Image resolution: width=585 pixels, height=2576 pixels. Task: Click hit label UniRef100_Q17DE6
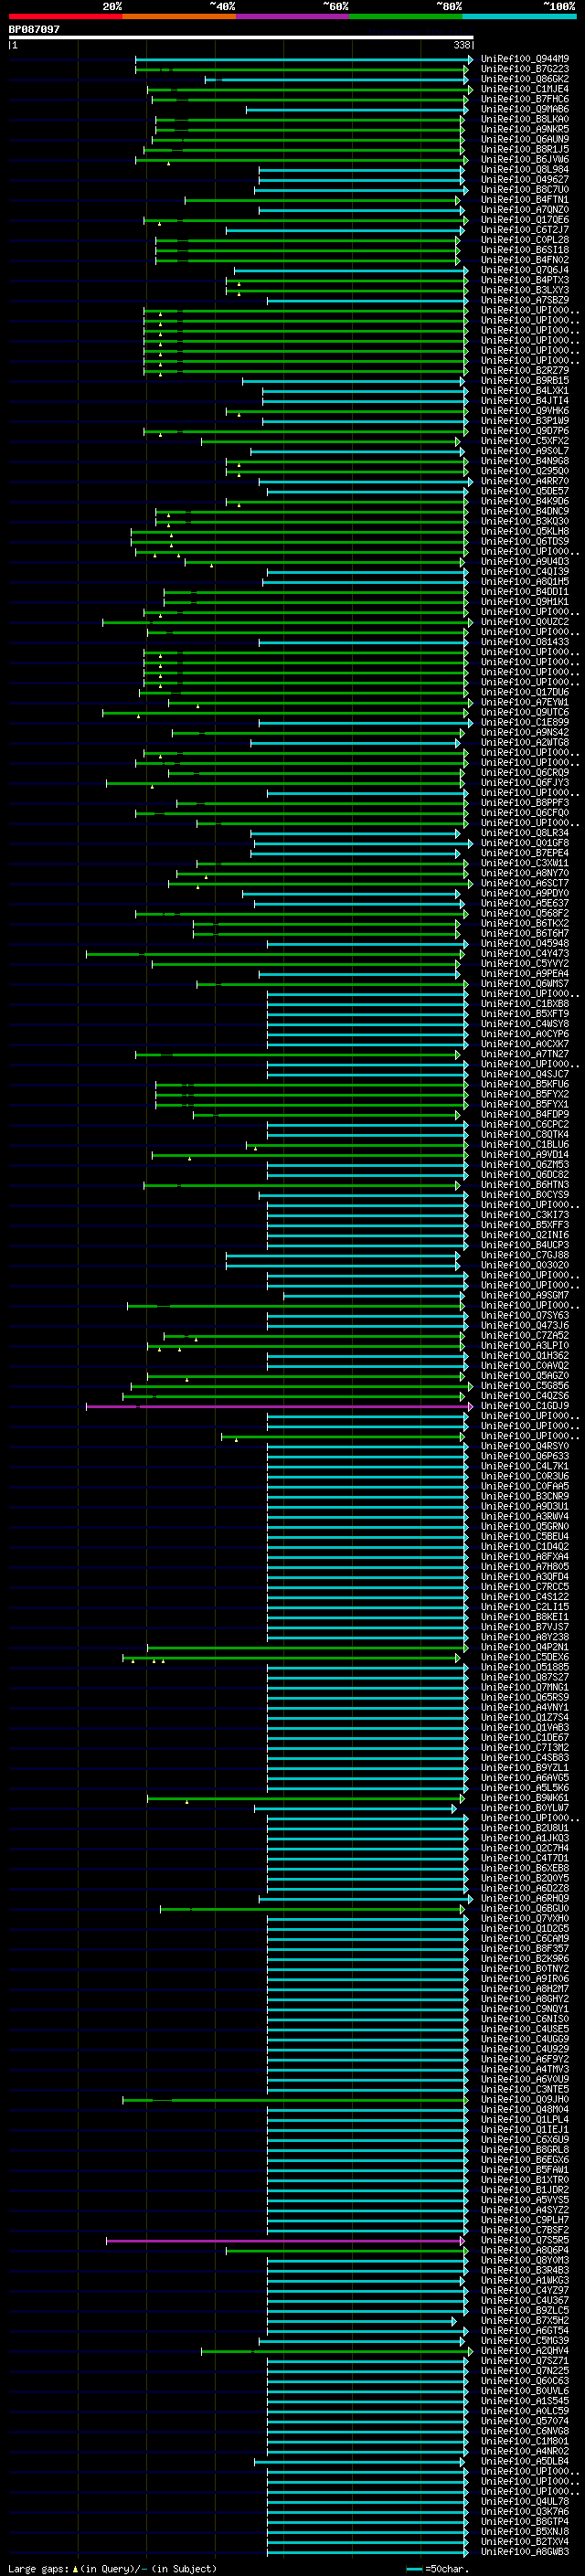(525, 220)
